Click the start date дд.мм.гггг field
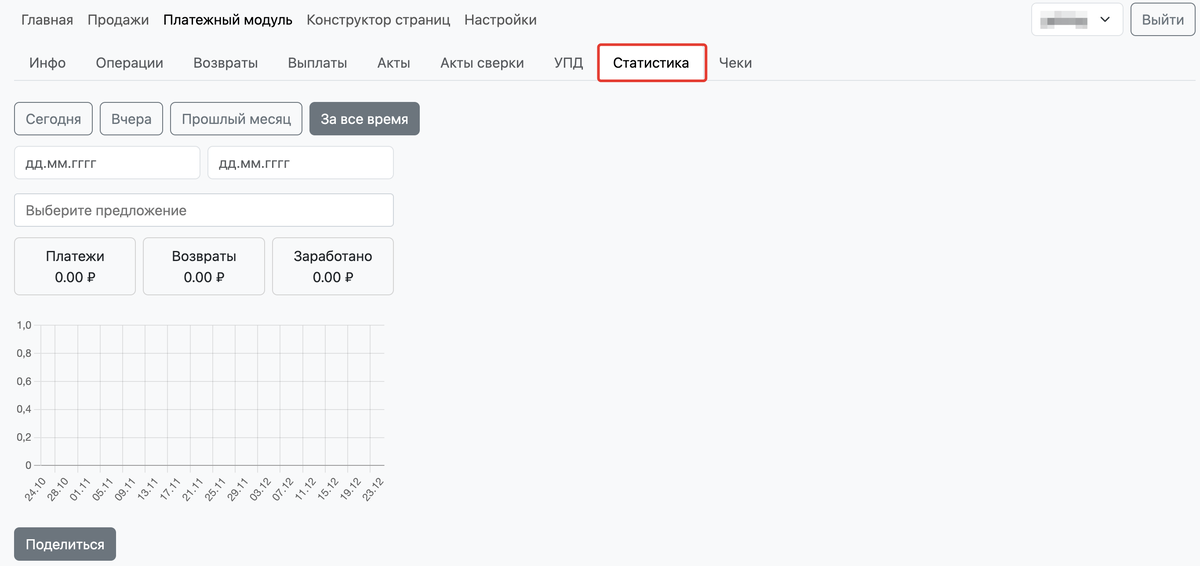 pos(107,163)
